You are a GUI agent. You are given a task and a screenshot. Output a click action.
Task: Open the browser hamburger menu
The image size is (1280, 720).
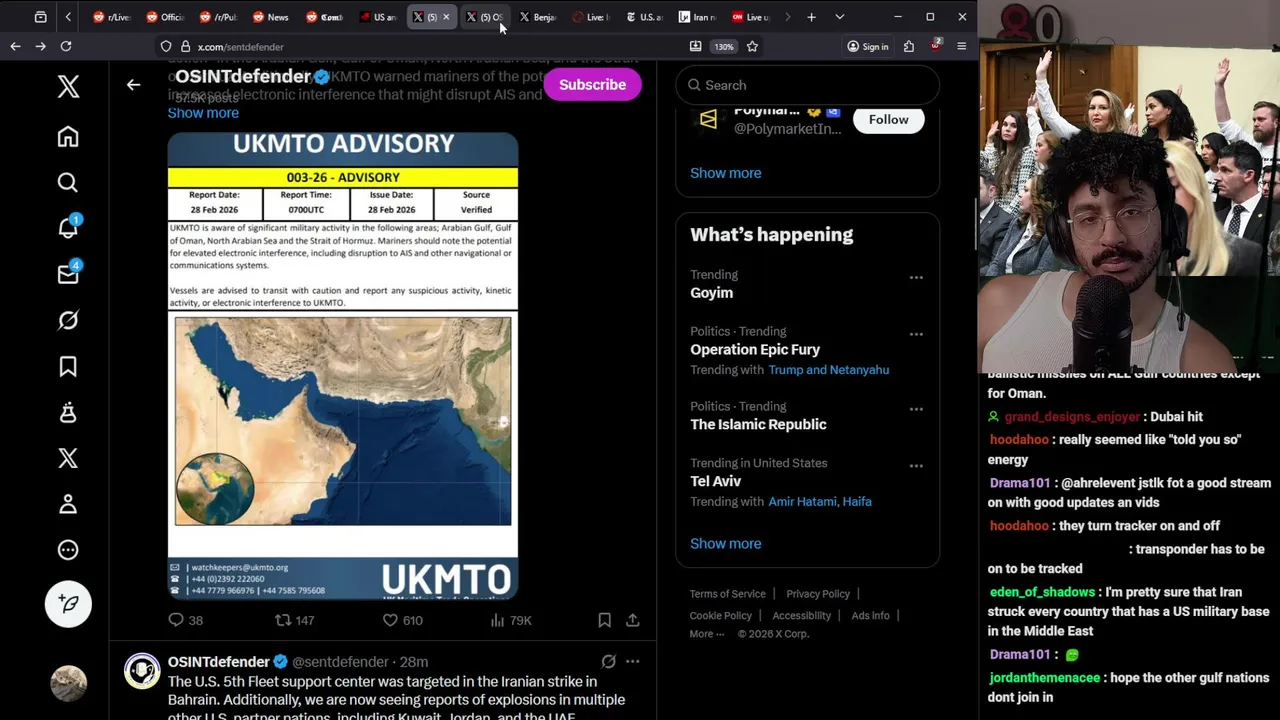(961, 46)
